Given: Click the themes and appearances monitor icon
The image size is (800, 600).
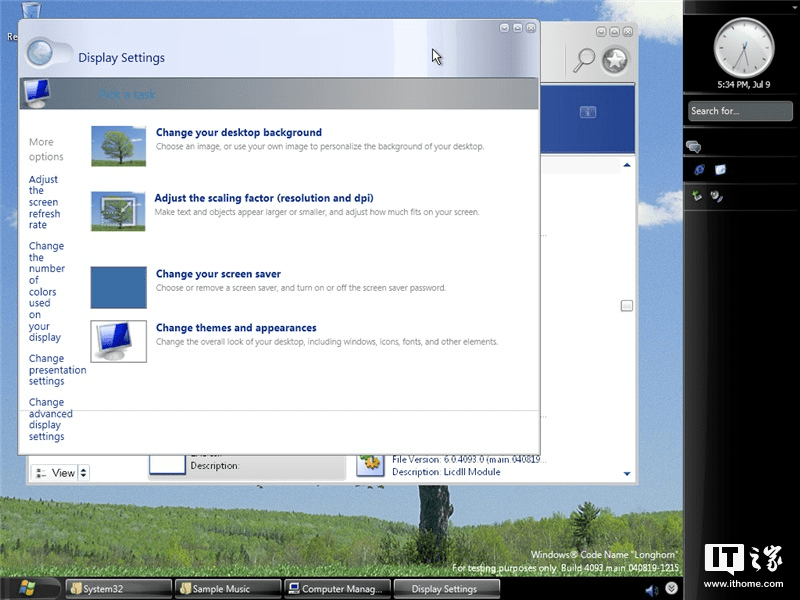Looking at the screenshot, I should [x=118, y=342].
